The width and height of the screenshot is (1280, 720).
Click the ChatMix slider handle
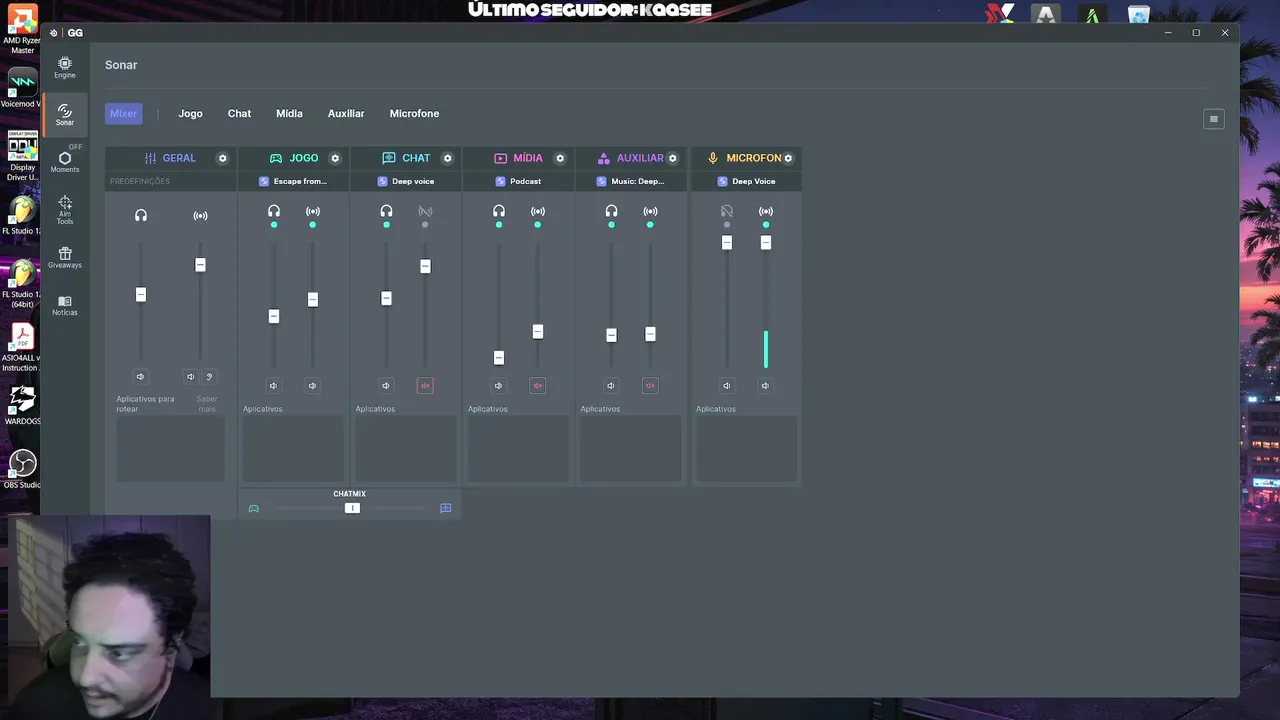(x=352, y=508)
